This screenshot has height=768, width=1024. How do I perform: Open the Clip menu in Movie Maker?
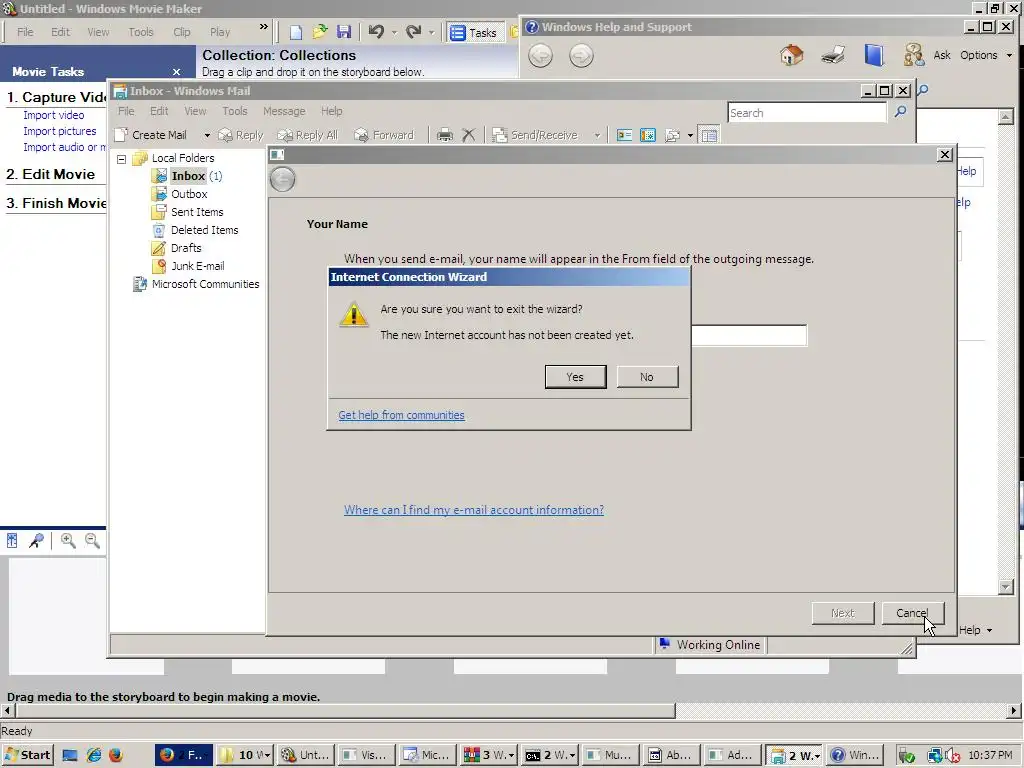[x=182, y=32]
